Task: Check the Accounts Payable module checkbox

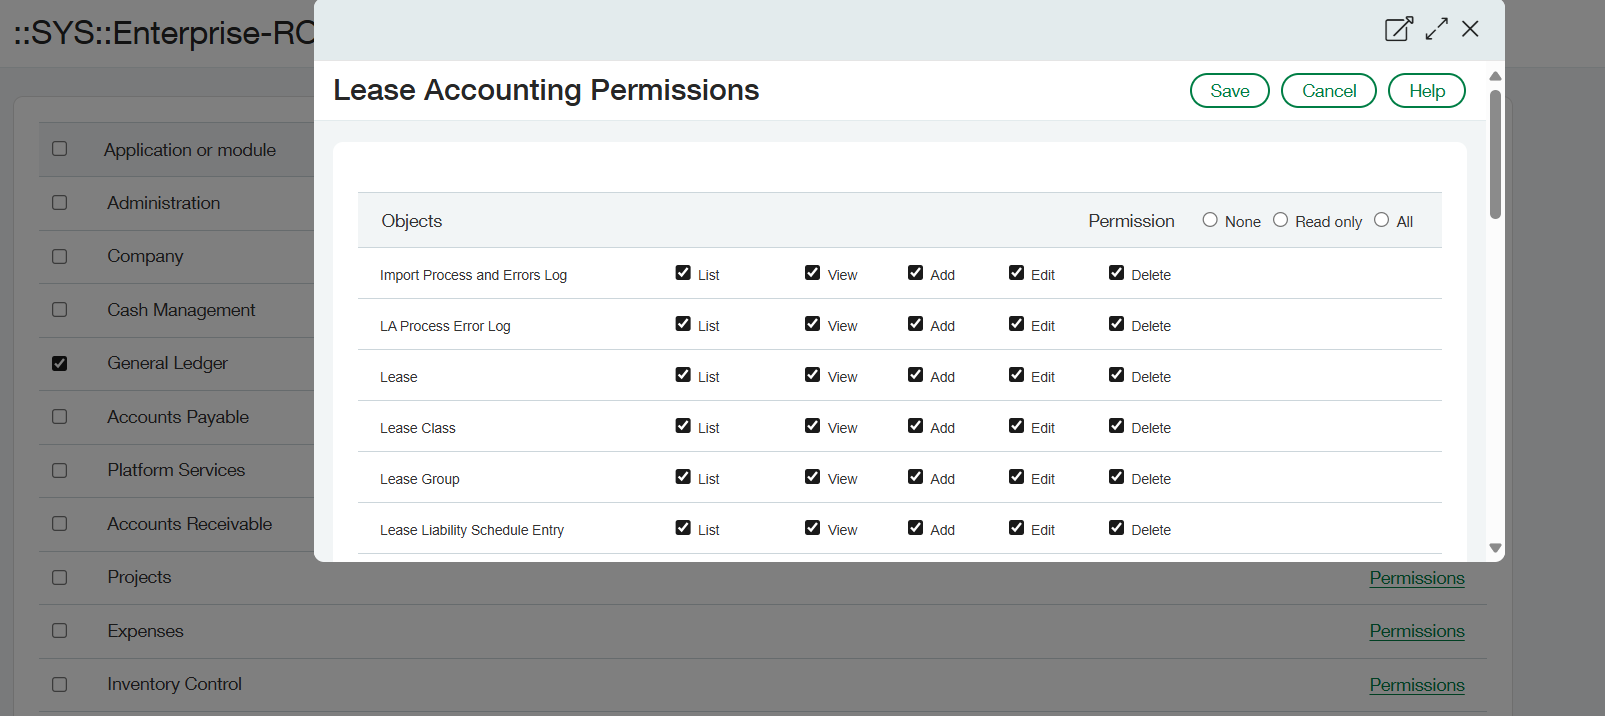Action: pos(60,417)
